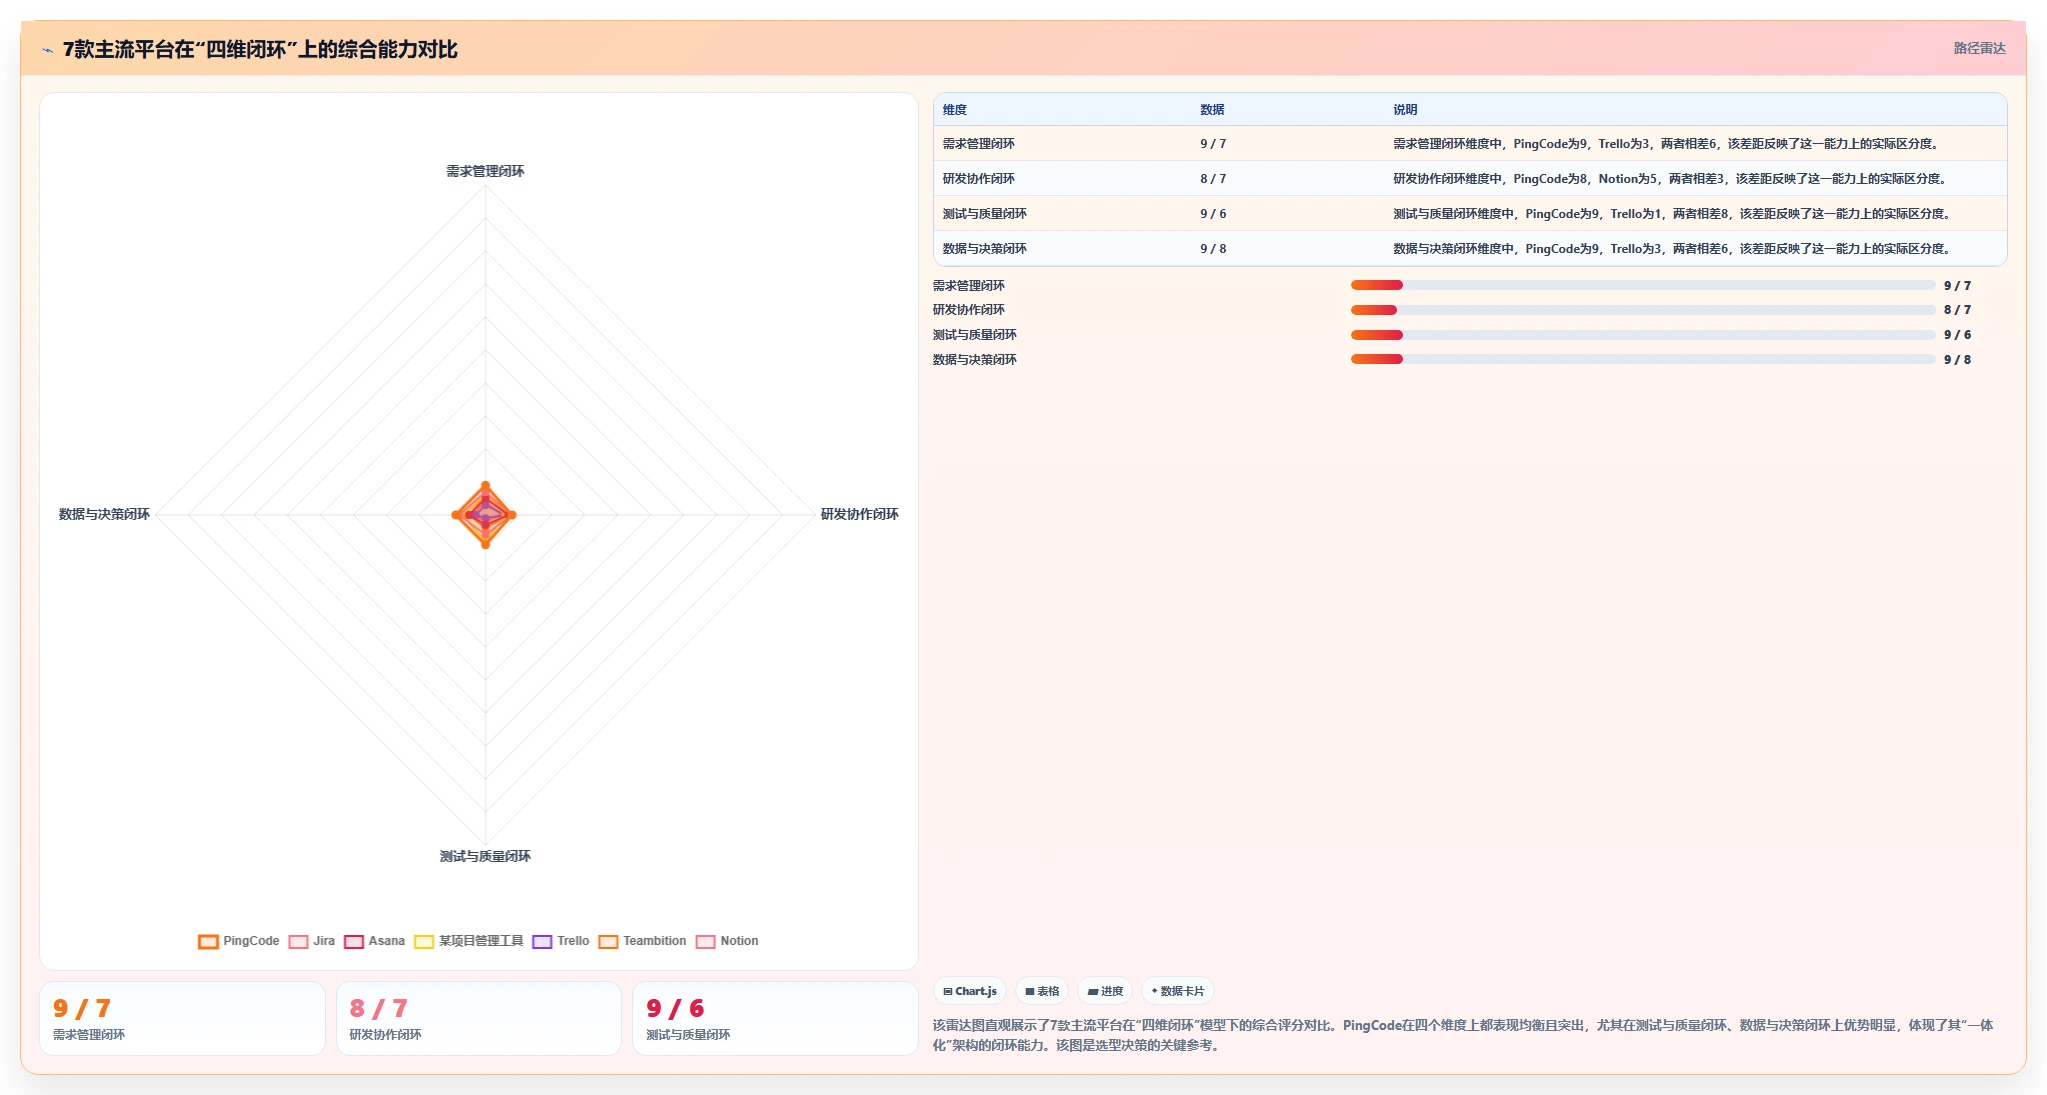Toggle Notion legend item
The image size is (2047, 1095).
click(x=727, y=941)
